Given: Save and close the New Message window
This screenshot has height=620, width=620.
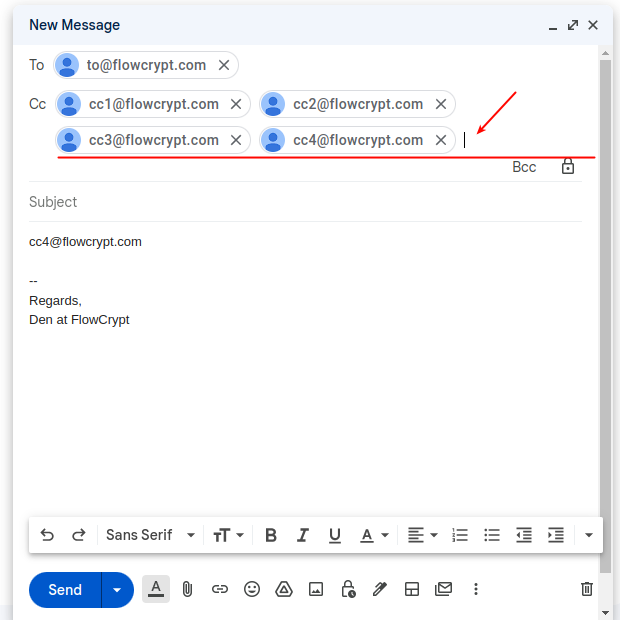Looking at the screenshot, I should coord(593,25).
